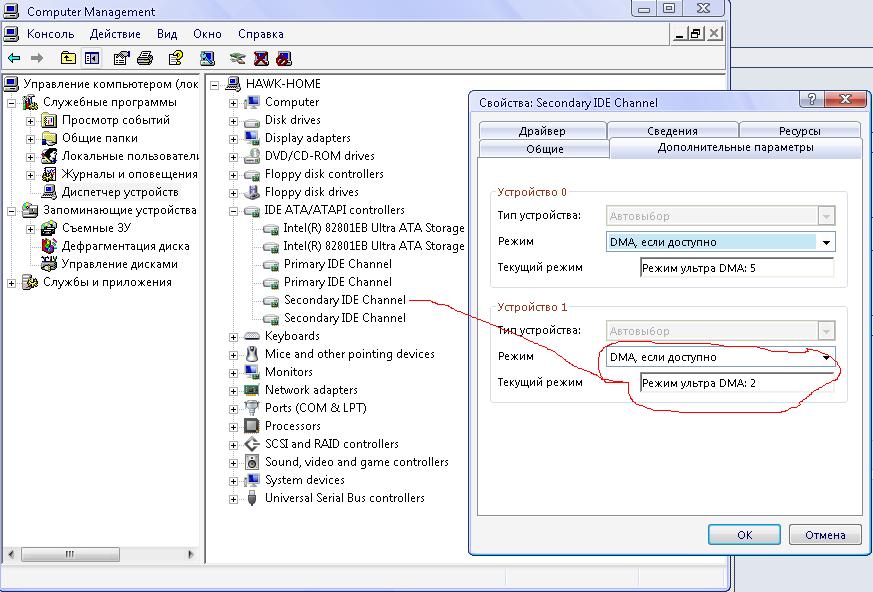
Task: Switch to the Драйвер tab
Action: coord(542,131)
